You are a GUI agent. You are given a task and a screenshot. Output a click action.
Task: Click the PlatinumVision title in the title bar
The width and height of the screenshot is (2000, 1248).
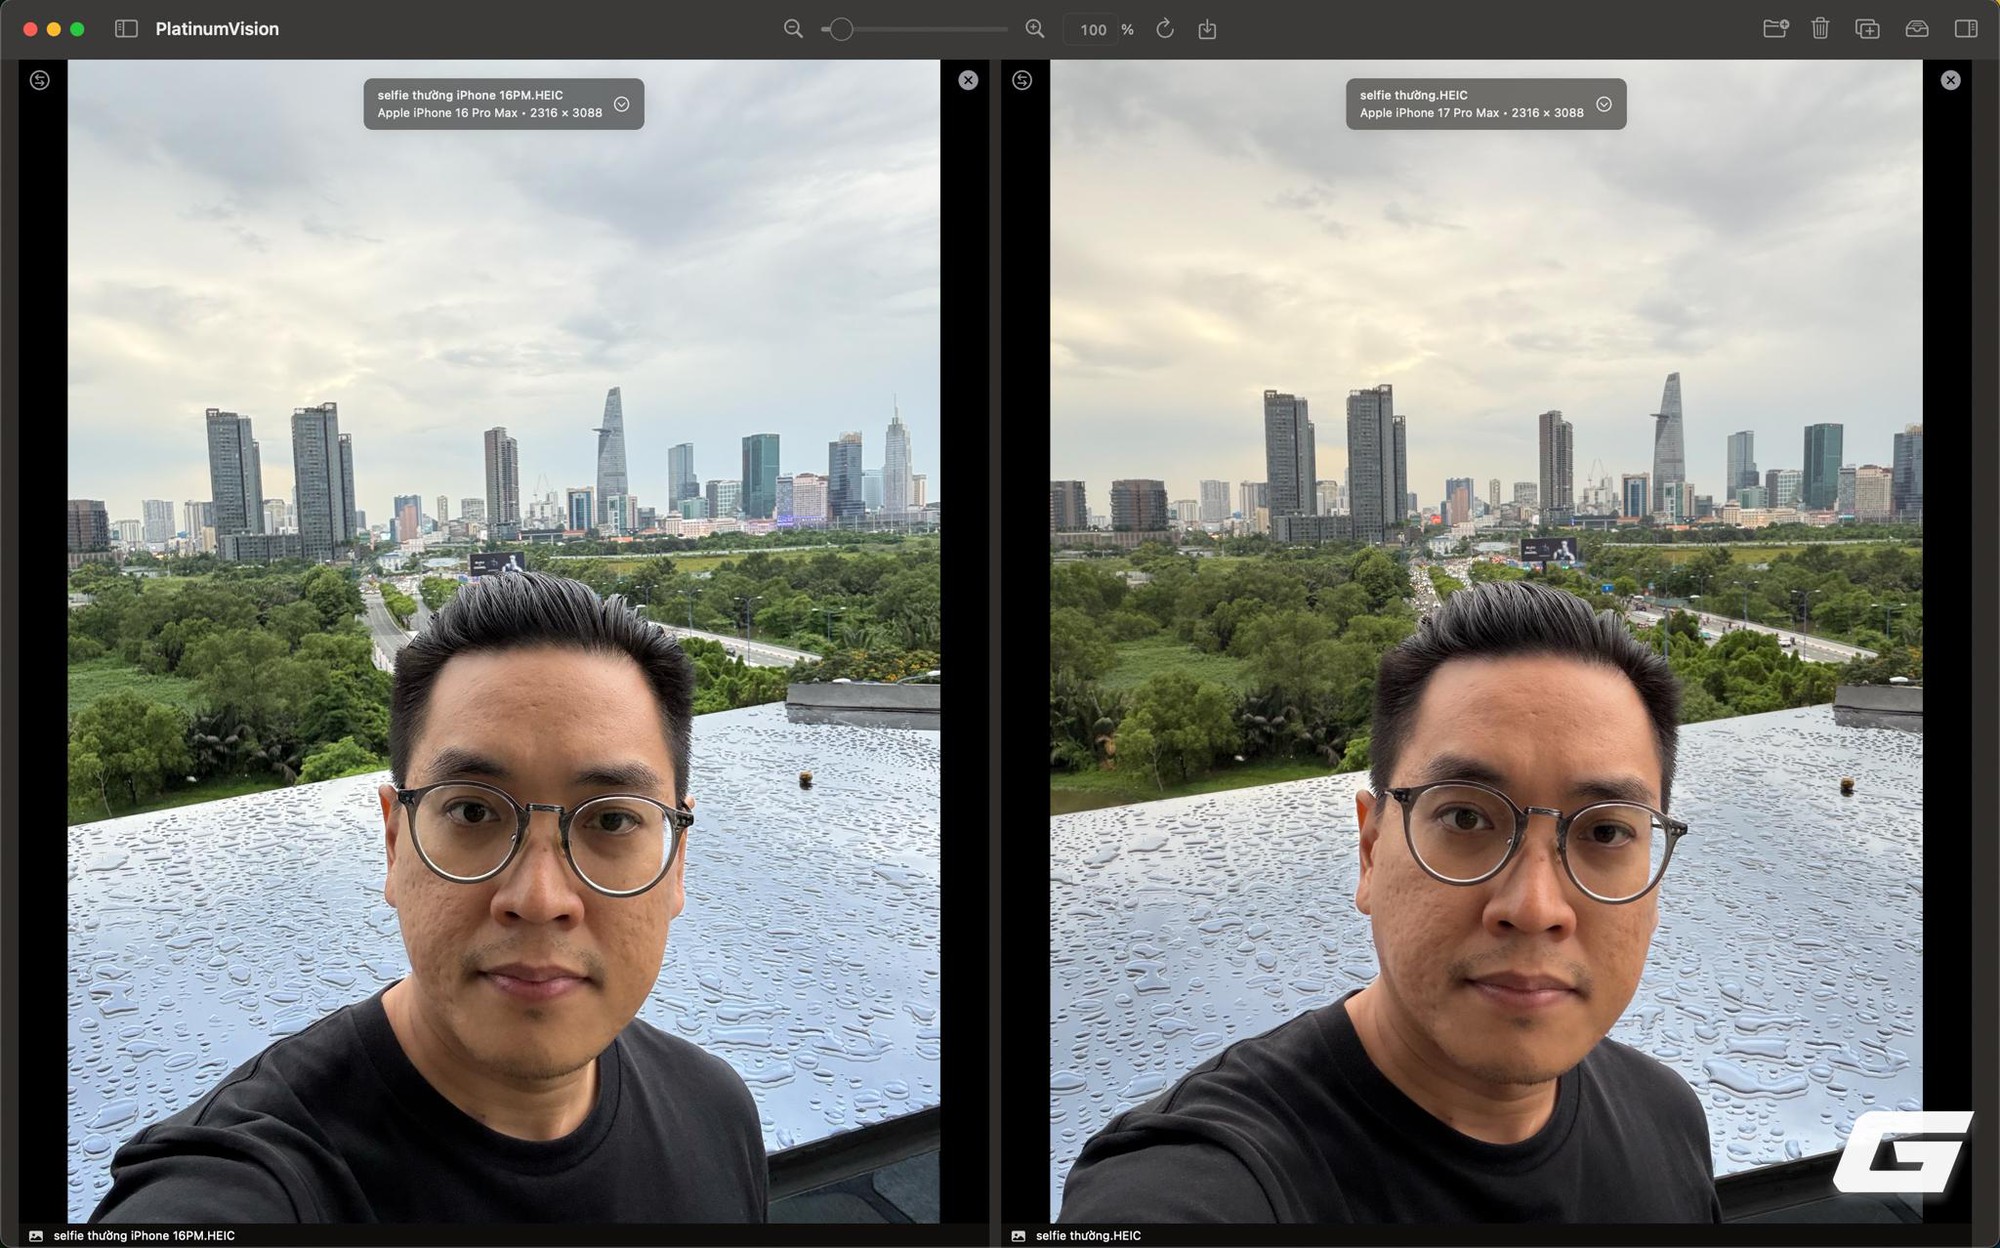point(216,29)
